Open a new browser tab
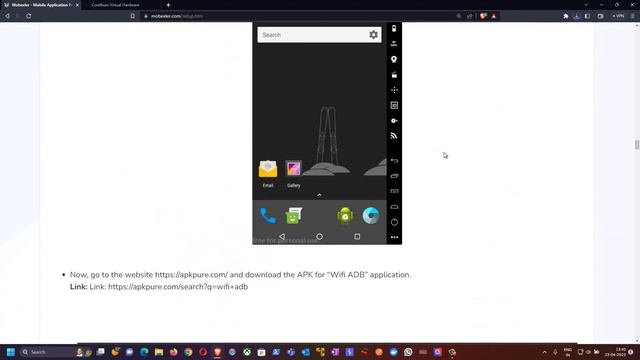 pyautogui.click(x=168, y=5)
